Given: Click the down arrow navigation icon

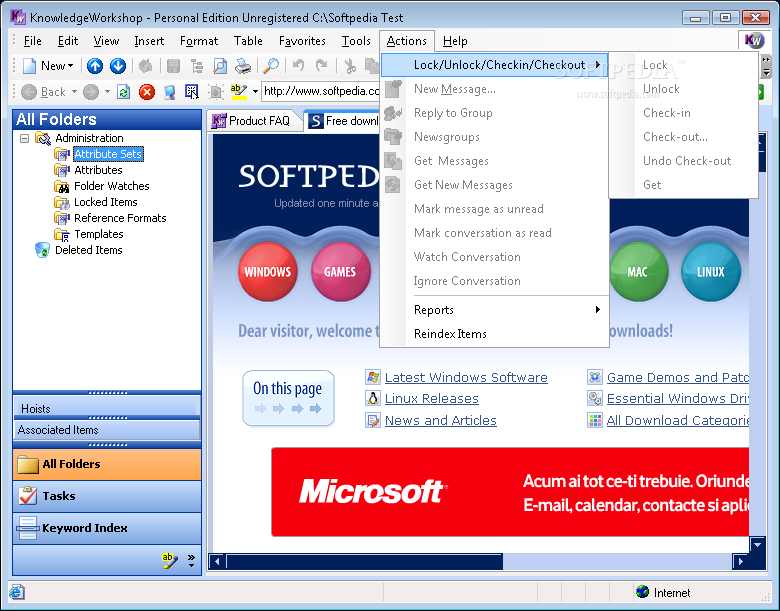Looking at the screenshot, I should (x=118, y=66).
